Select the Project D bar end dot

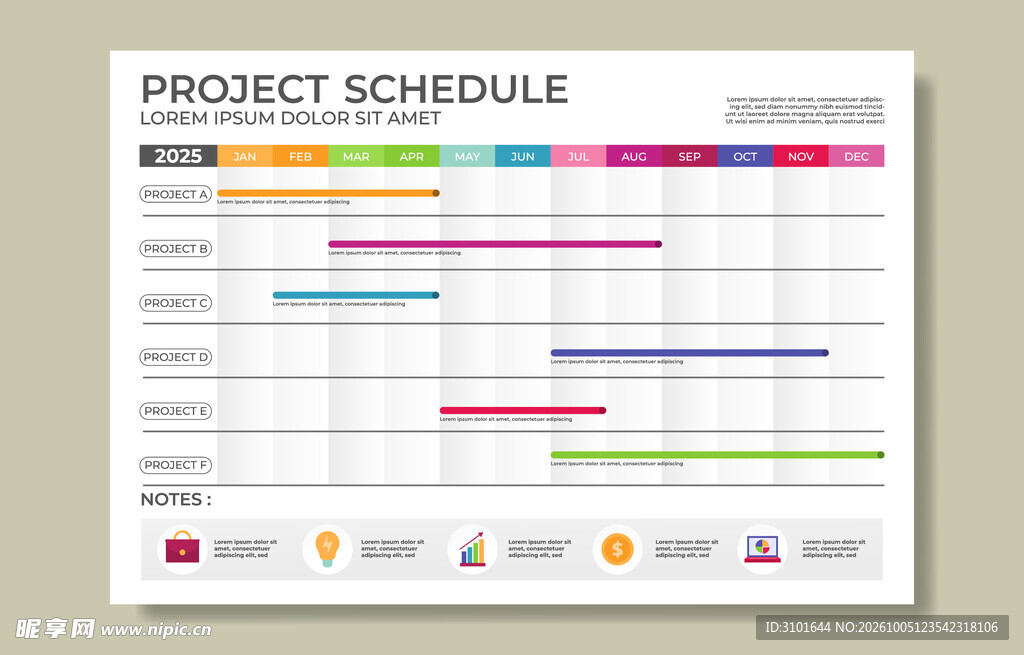pos(825,353)
